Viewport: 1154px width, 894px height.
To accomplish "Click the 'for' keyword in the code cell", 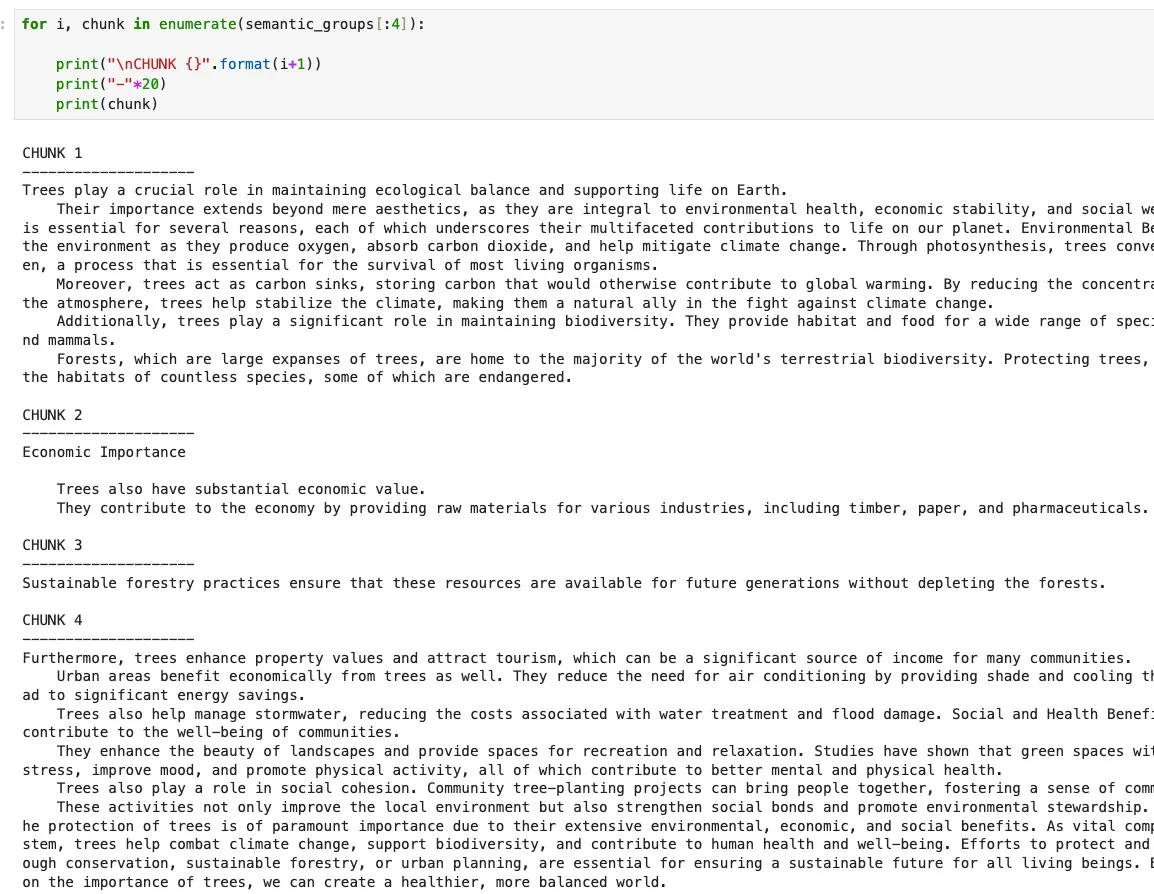I will [34, 24].
